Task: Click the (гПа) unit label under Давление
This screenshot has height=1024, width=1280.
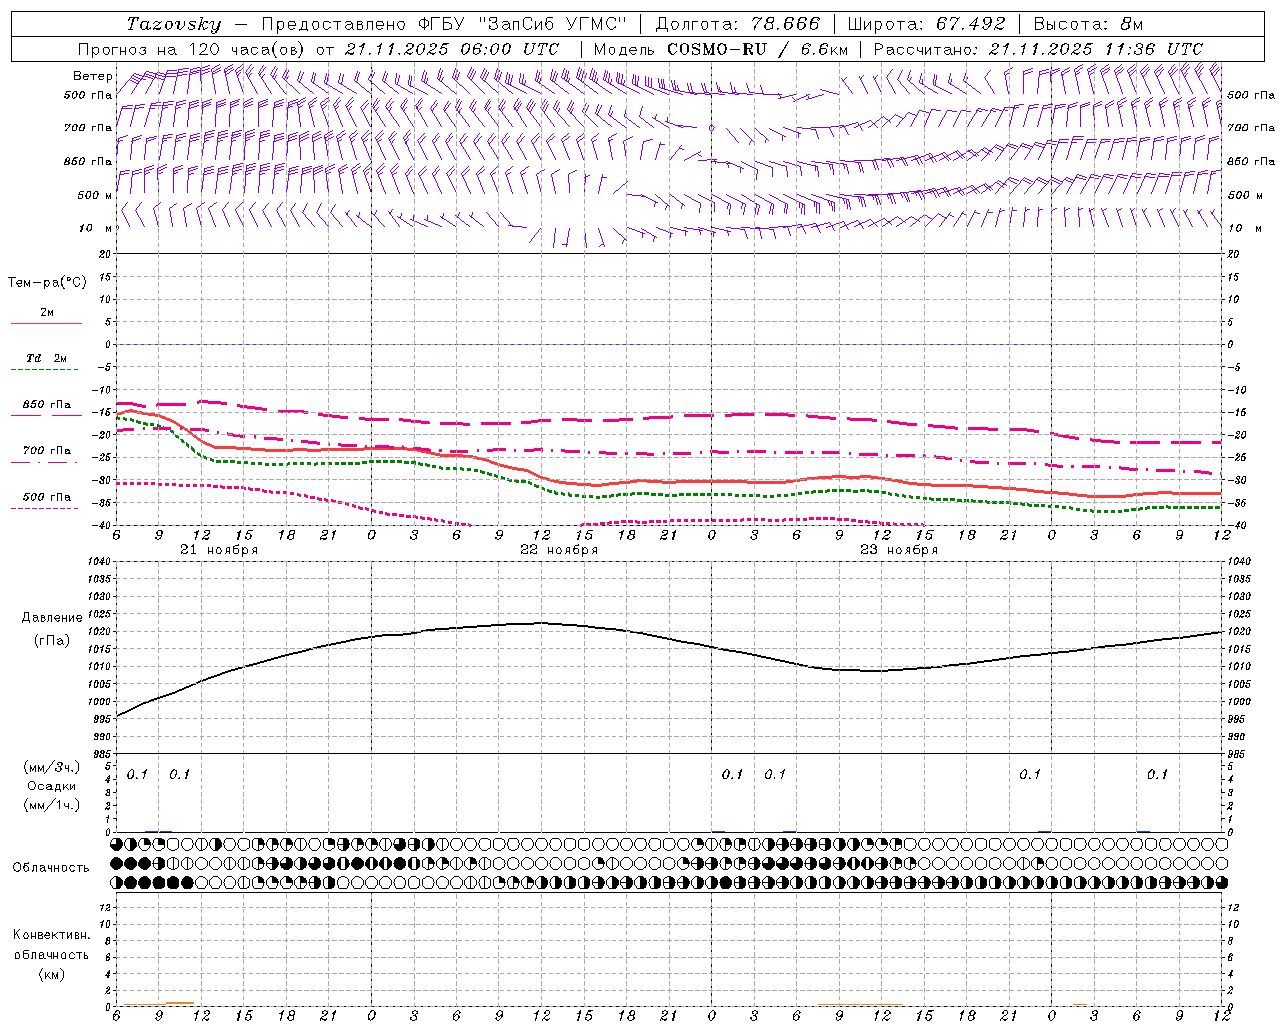Action: tap(52, 640)
